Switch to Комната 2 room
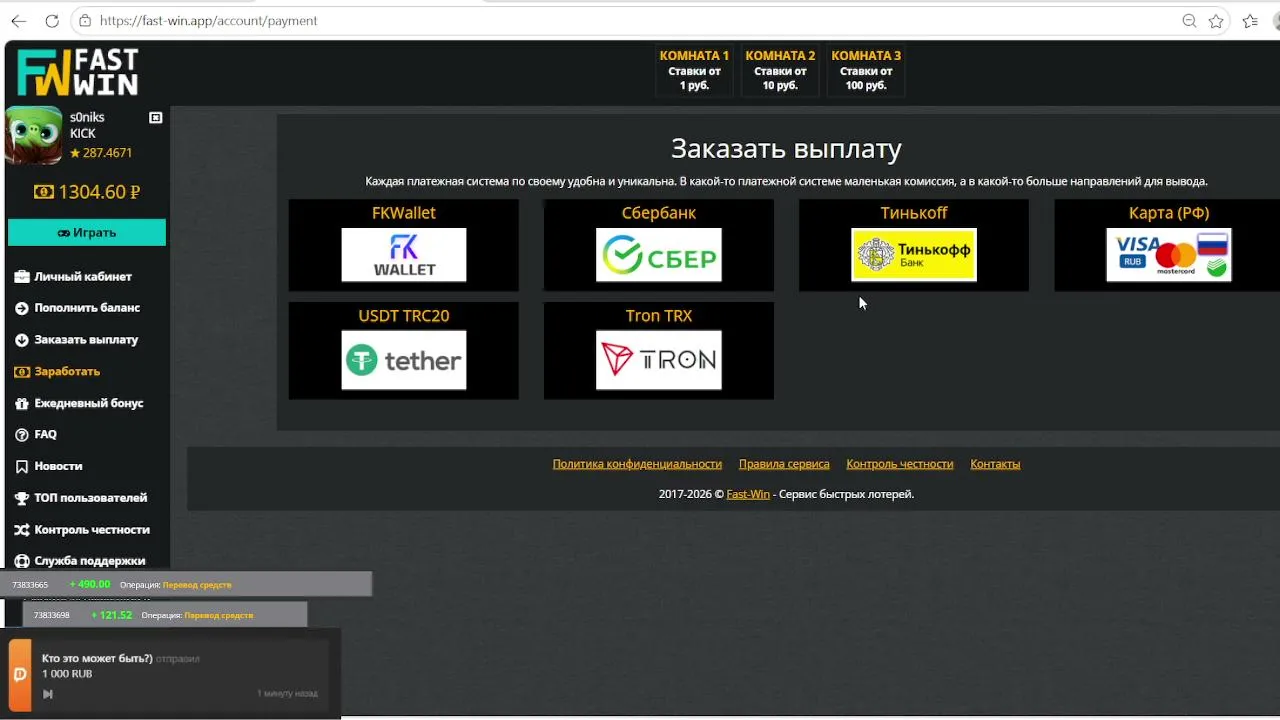This screenshot has width=1280, height=720. click(780, 70)
